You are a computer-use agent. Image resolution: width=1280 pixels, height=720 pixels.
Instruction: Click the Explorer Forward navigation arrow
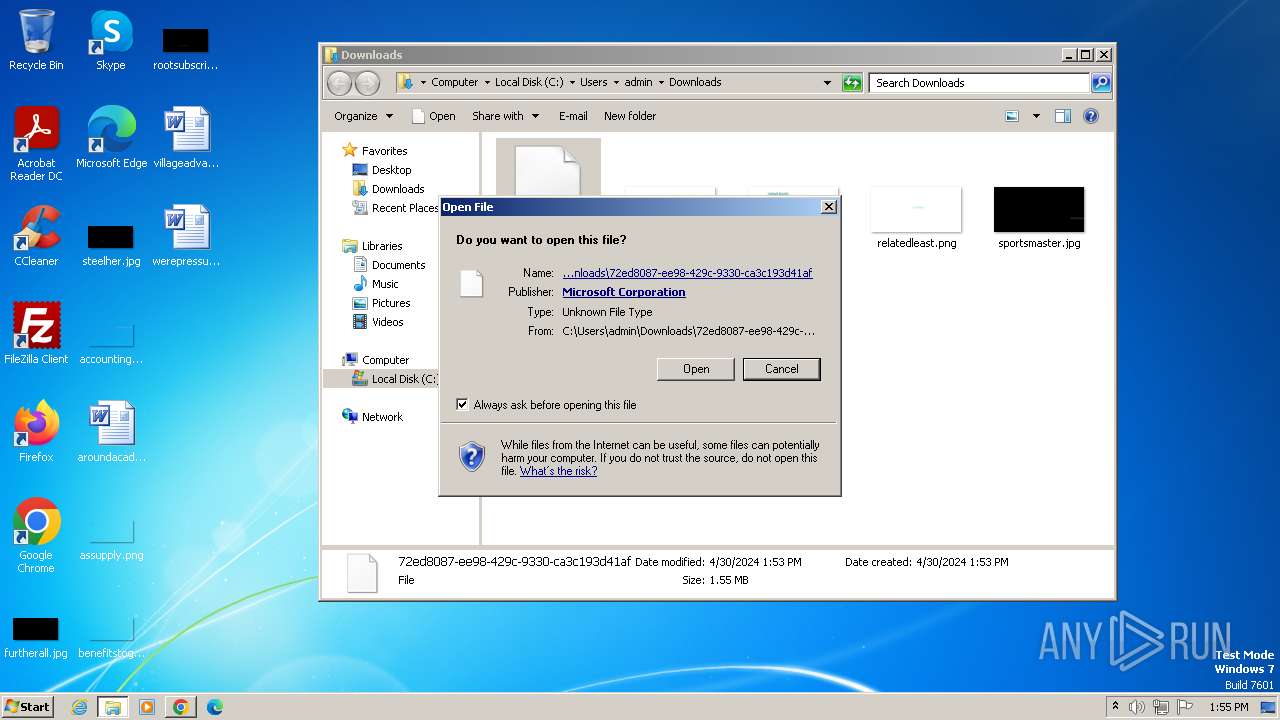coord(367,83)
